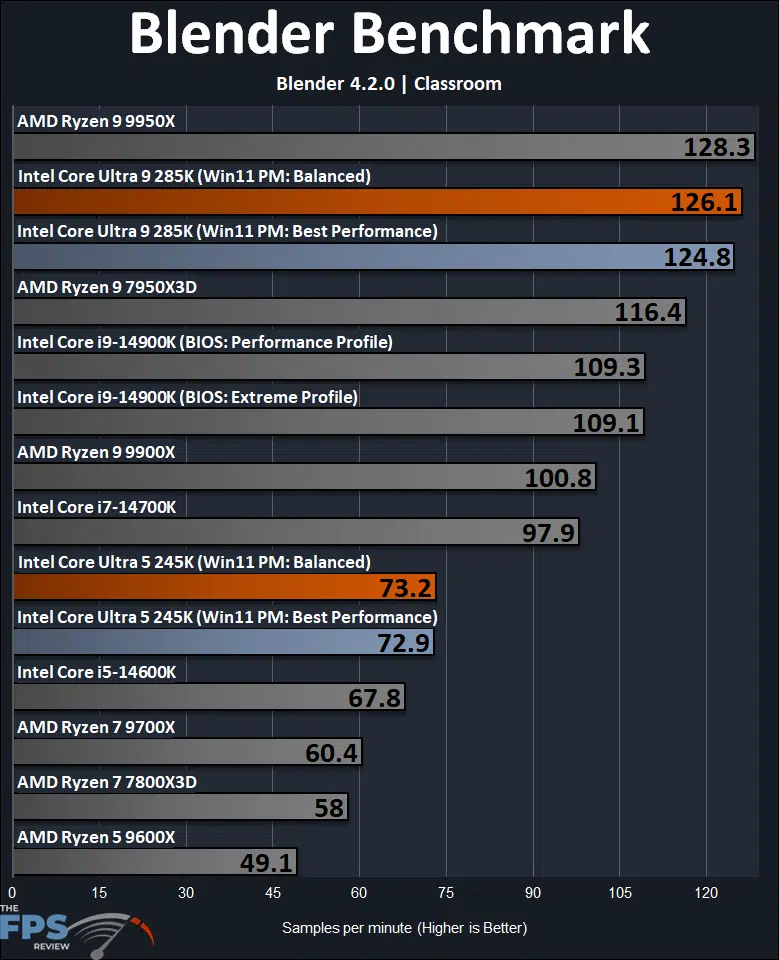Click the 109.1 bar value
The width and height of the screenshot is (779, 960).
606,422
